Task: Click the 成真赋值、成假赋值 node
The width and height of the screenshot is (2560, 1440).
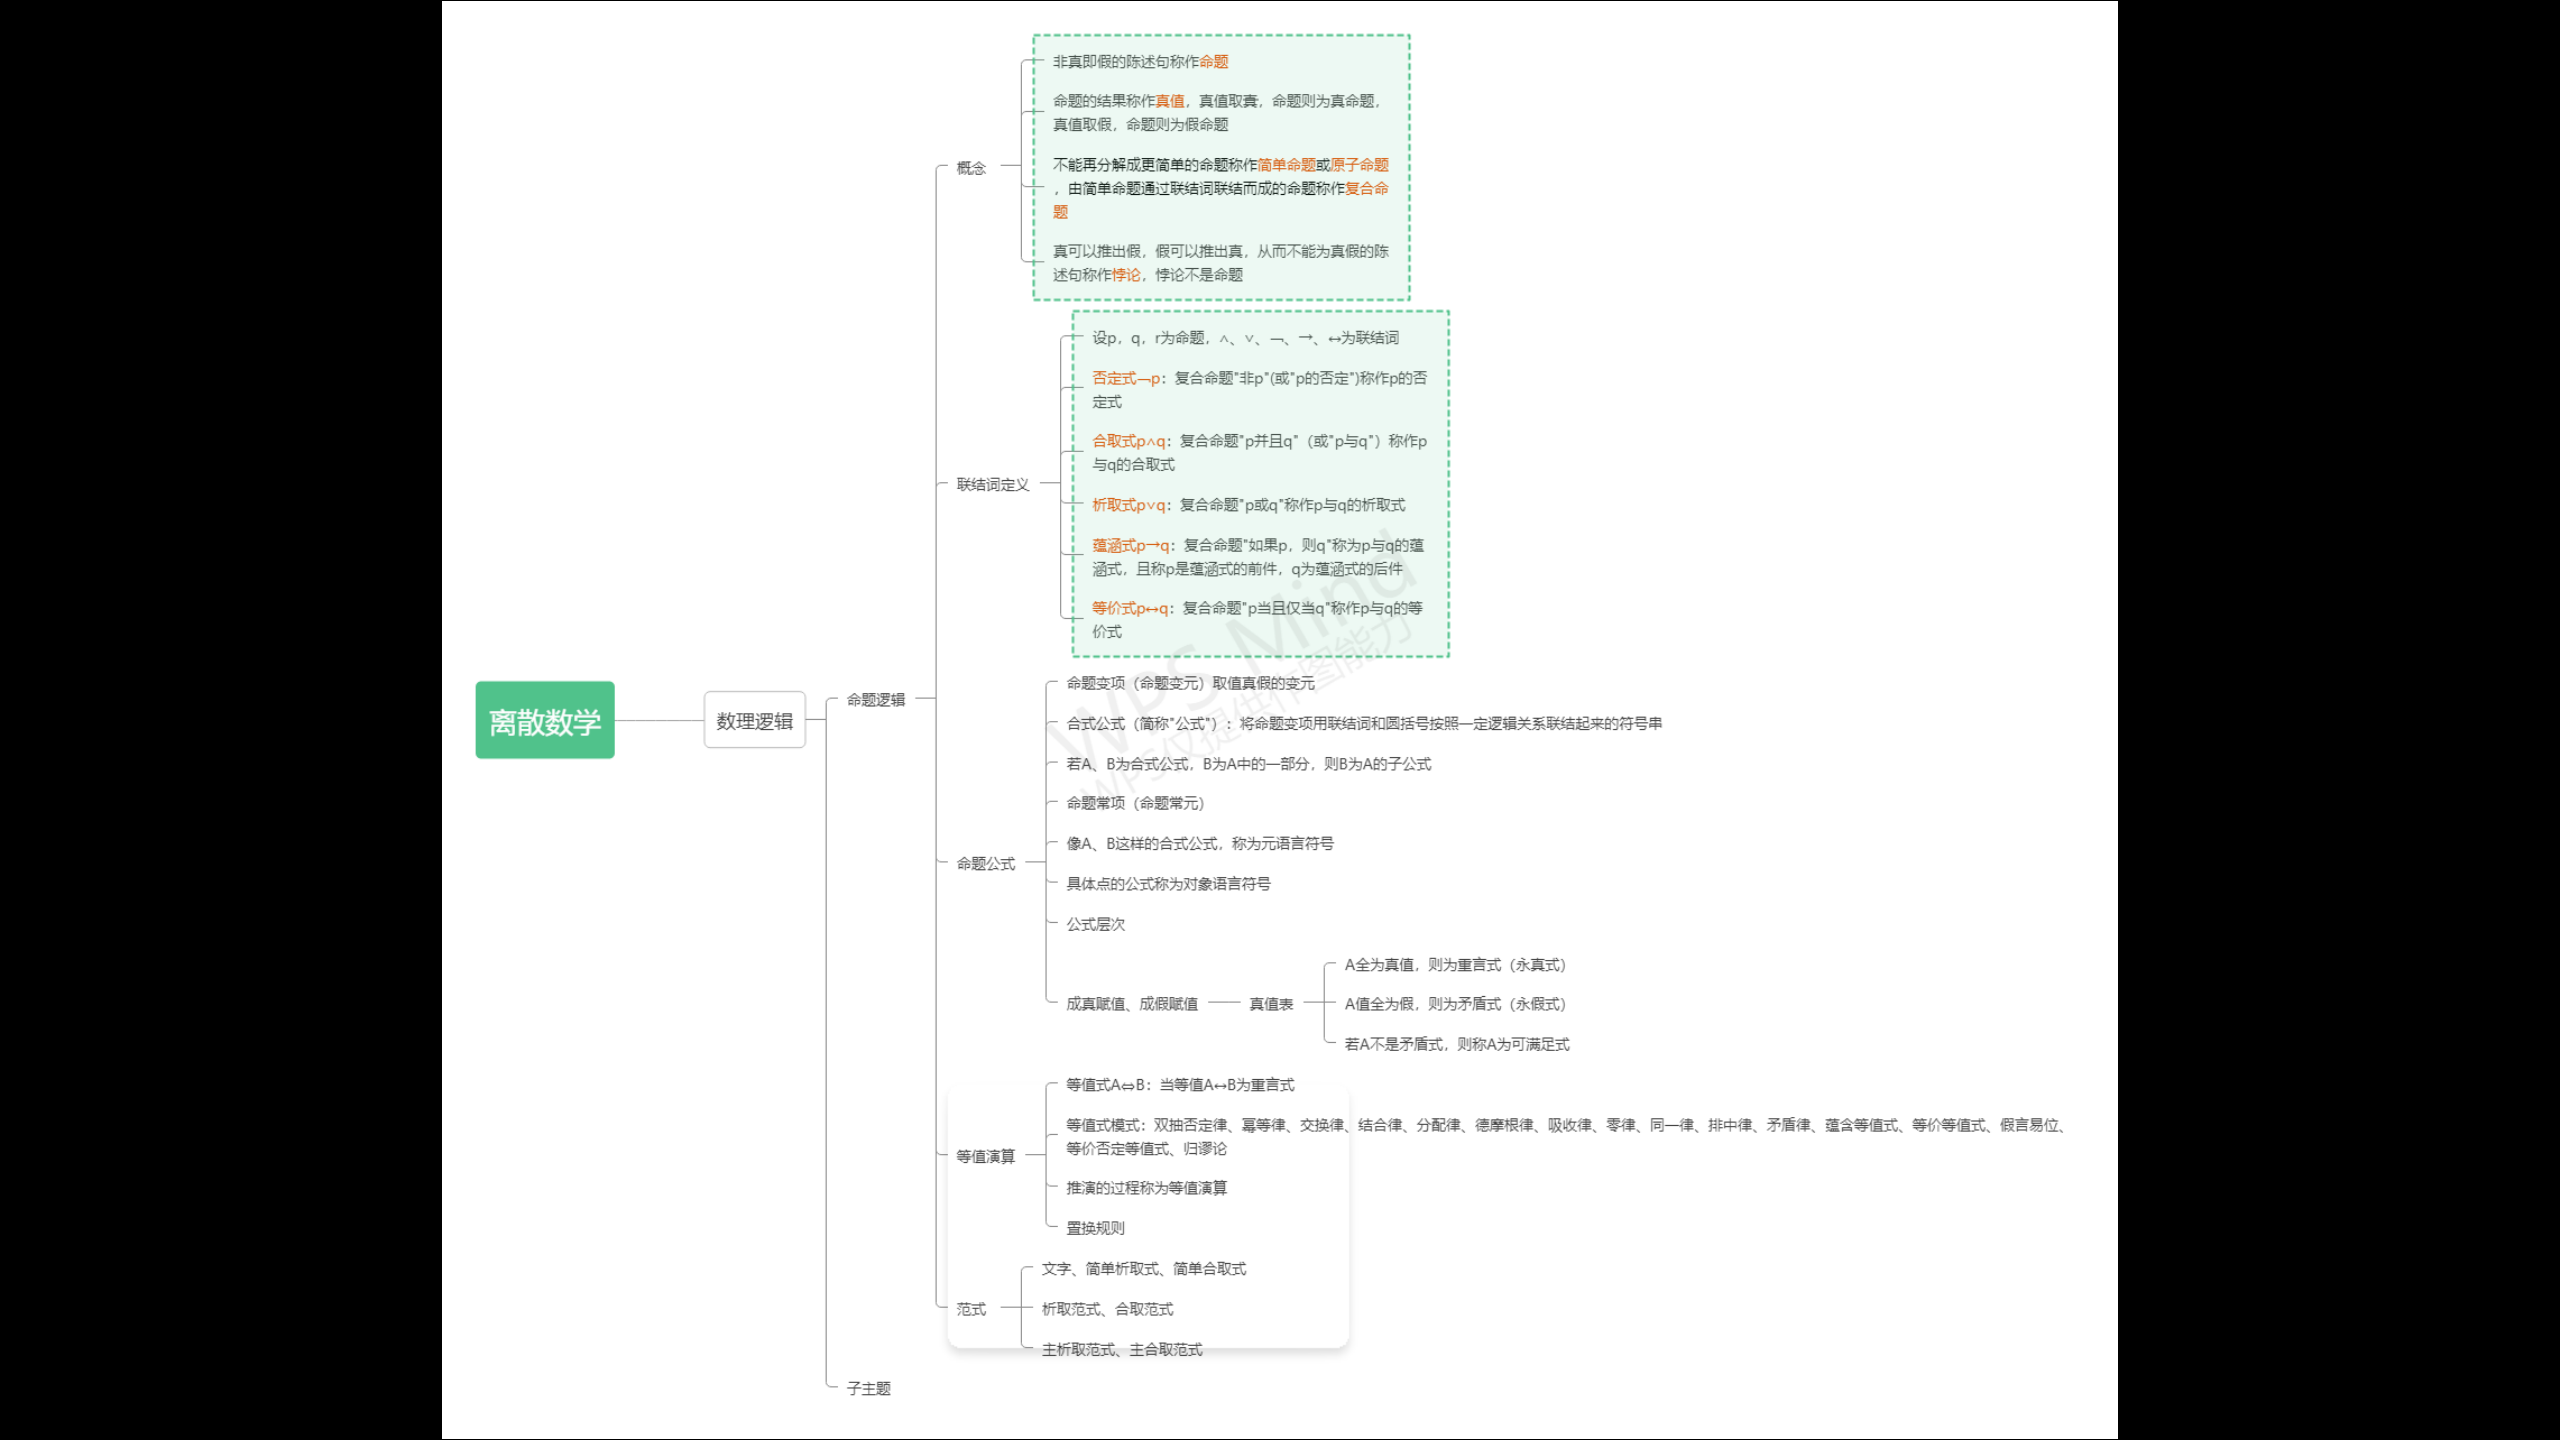Action: 1131,1004
